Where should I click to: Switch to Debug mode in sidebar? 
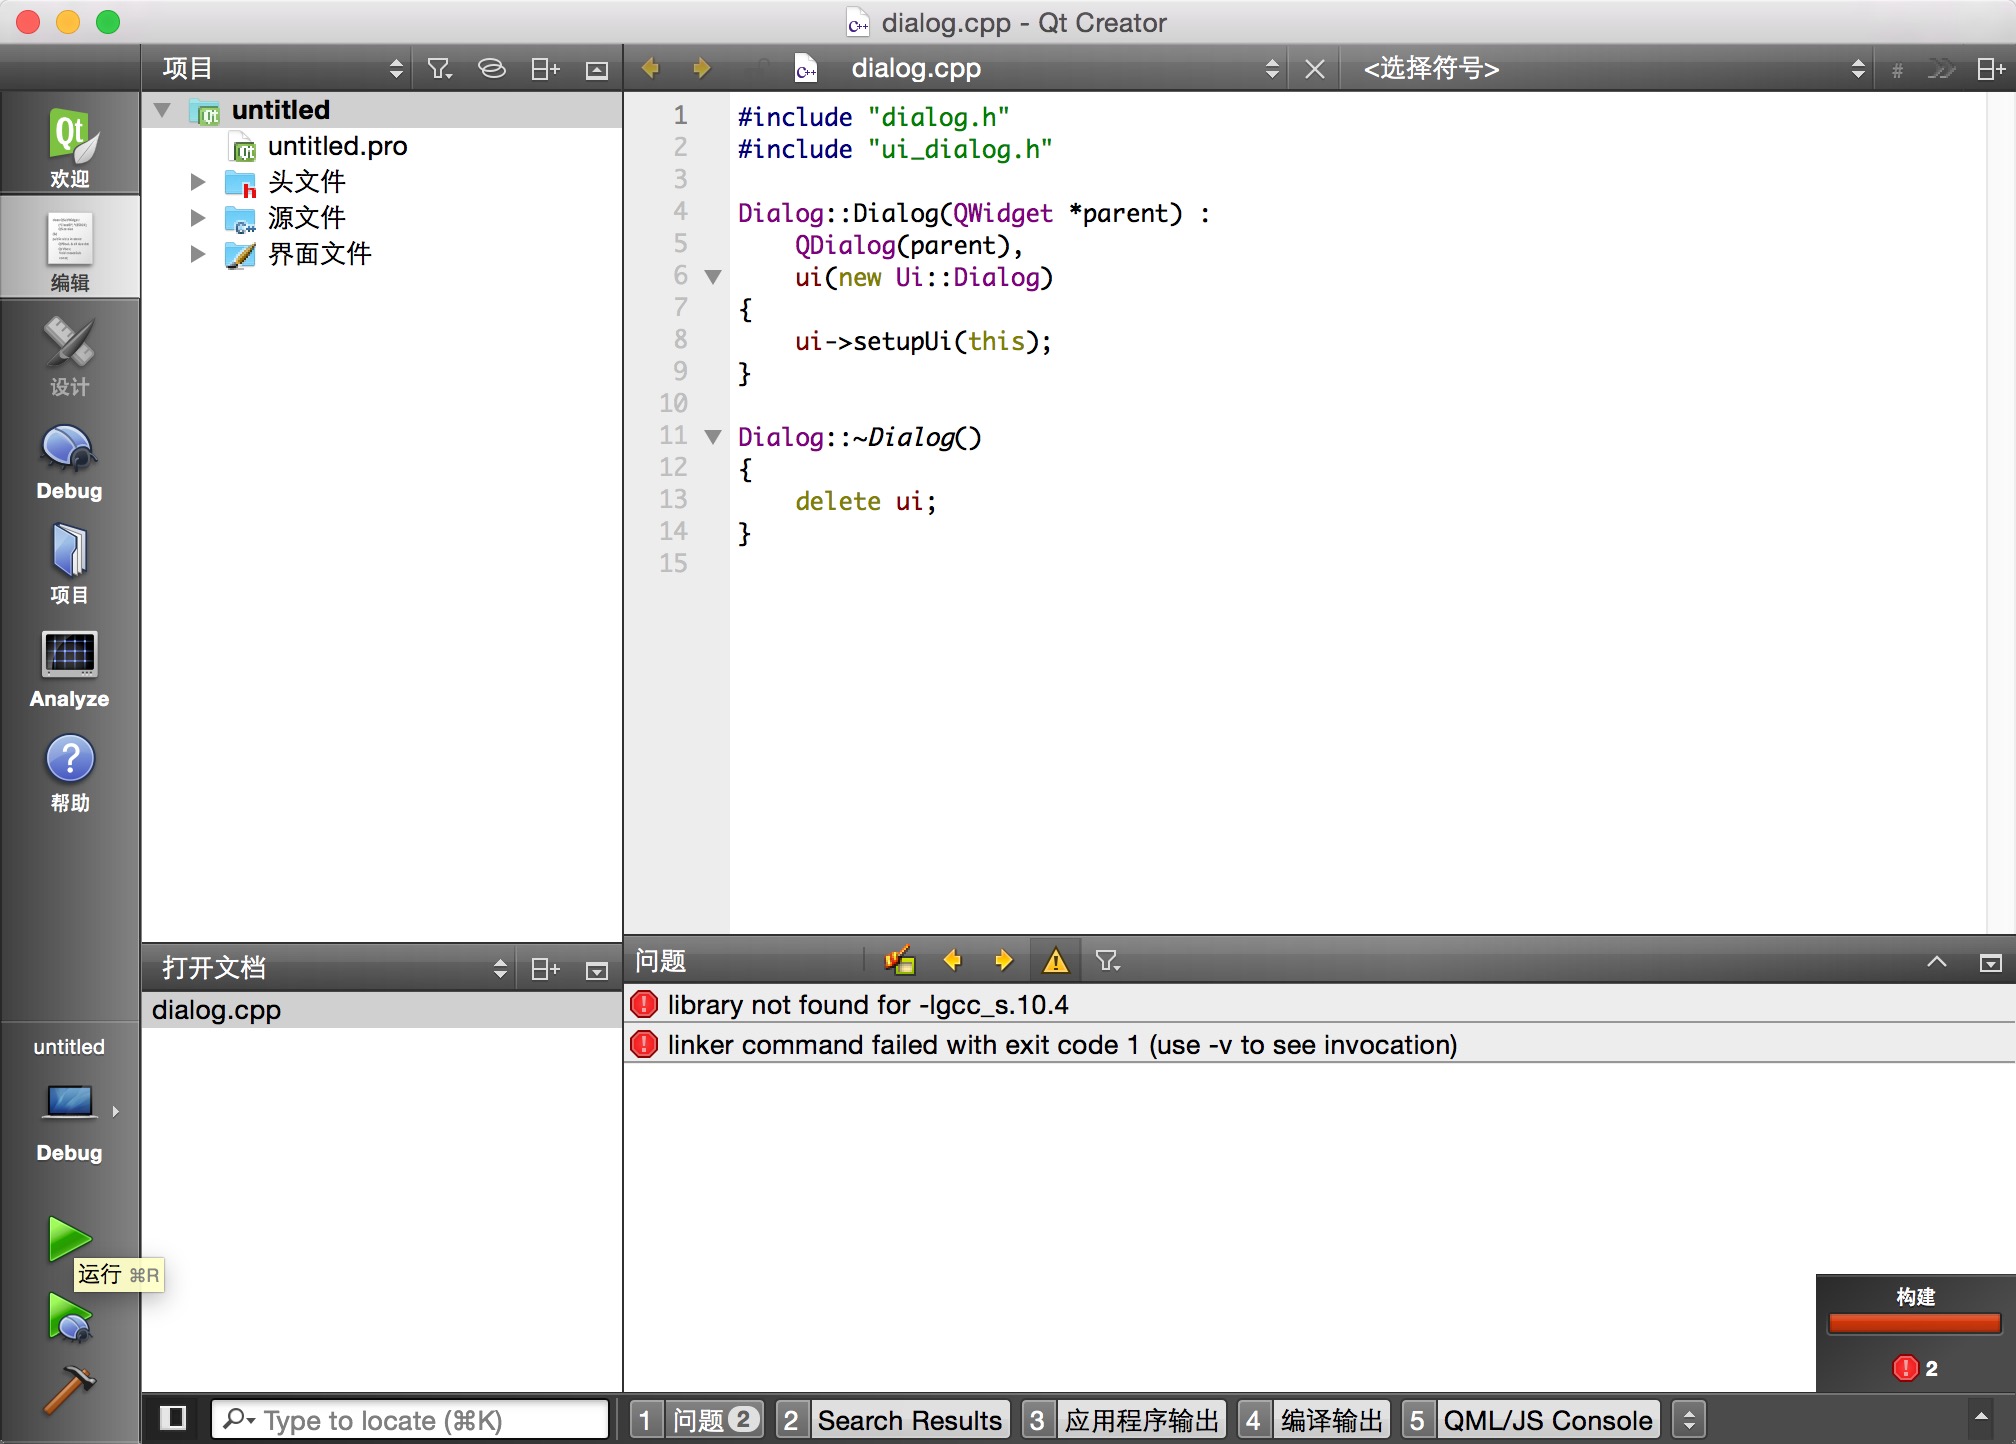[70, 462]
